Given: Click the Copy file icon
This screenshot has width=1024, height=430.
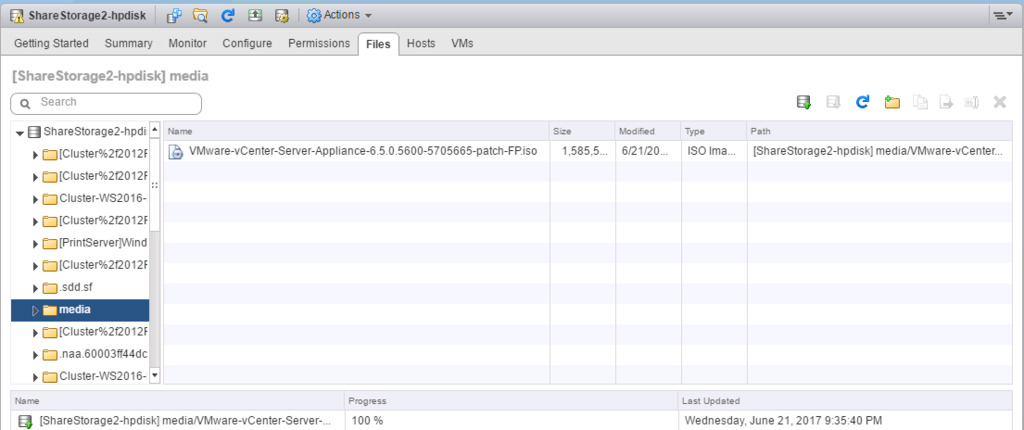Looking at the screenshot, I should click(920, 102).
